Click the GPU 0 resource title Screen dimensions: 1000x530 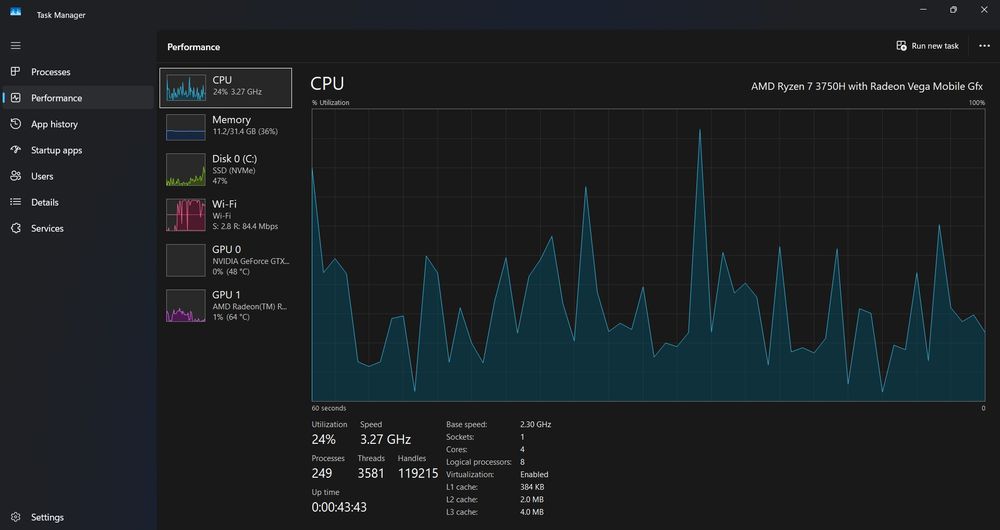226,249
